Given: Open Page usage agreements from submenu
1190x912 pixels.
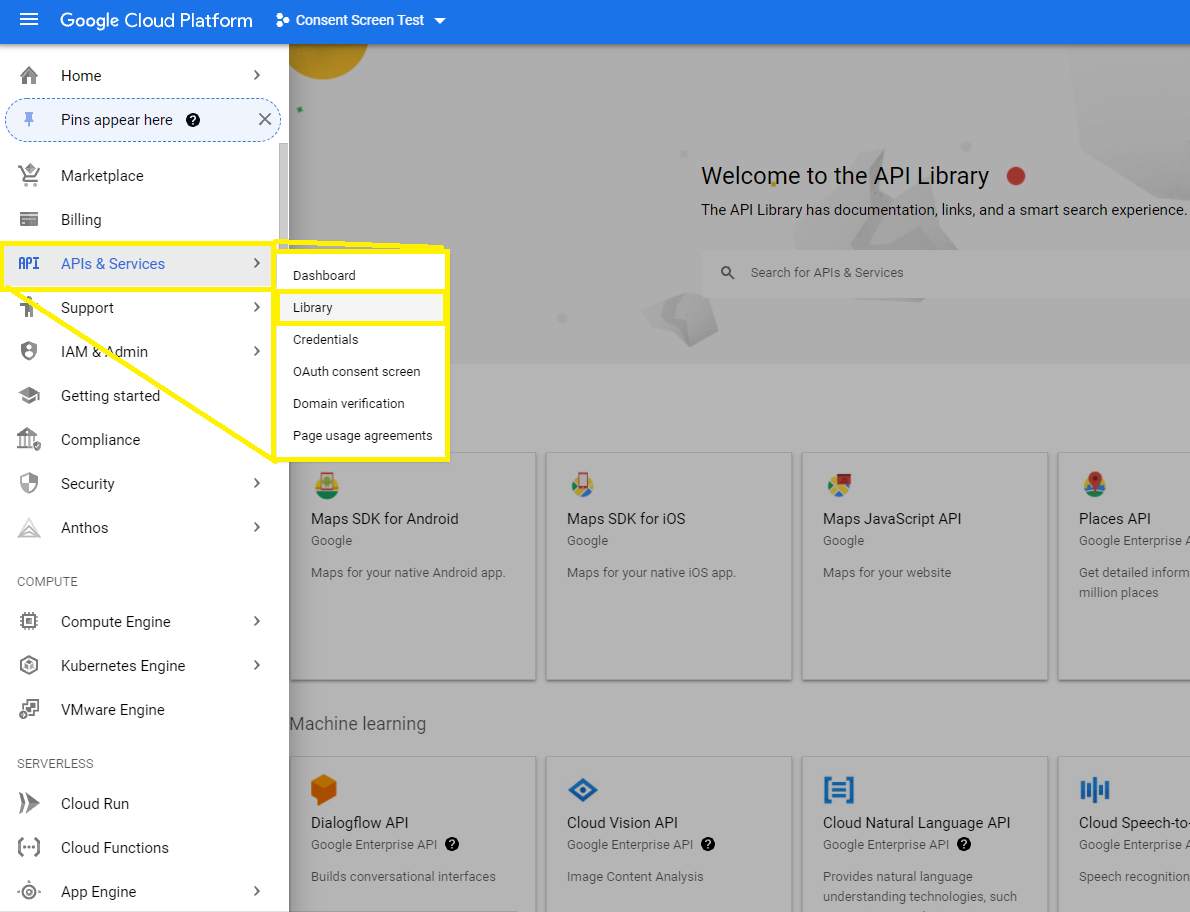Looking at the screenshot, I should (x=360, y=436).
